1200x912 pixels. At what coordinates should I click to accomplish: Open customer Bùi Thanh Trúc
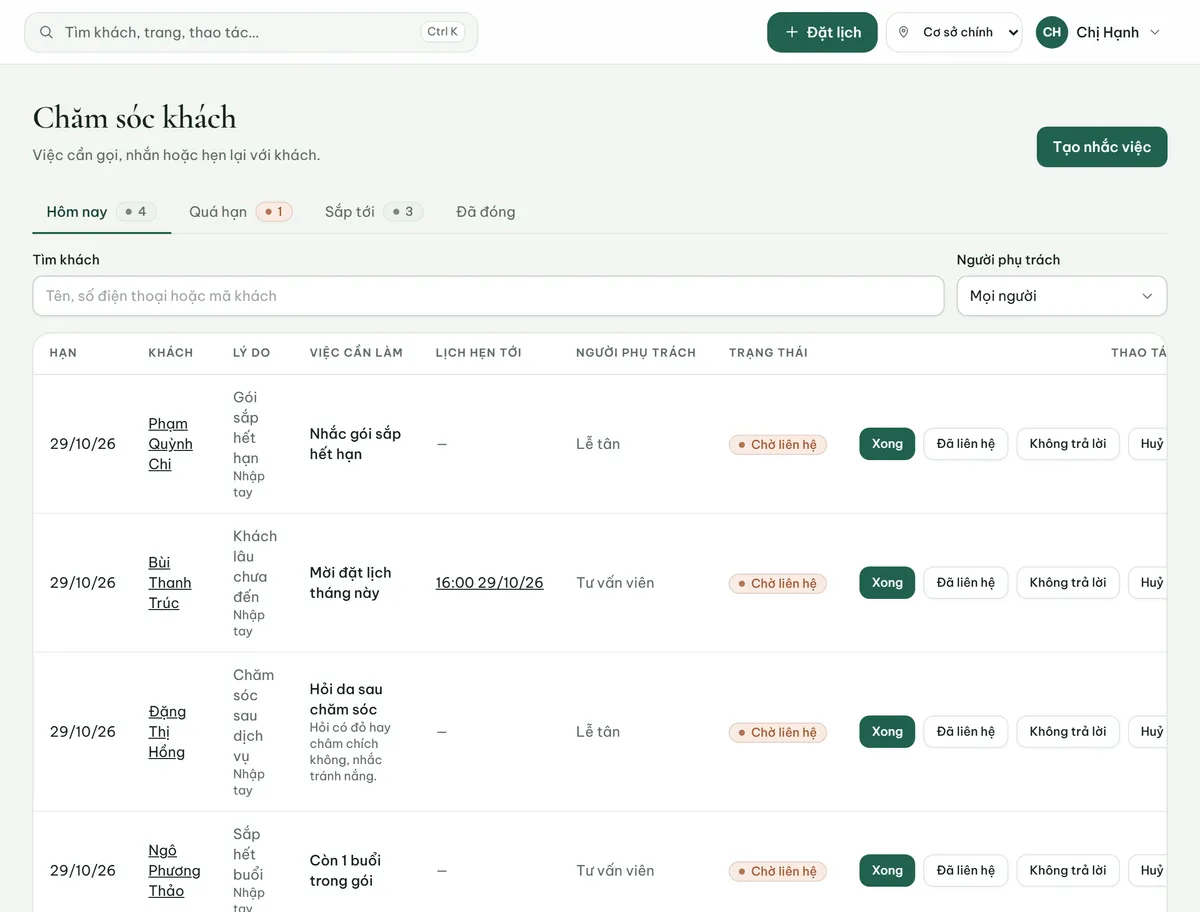(x=170, y=583)
